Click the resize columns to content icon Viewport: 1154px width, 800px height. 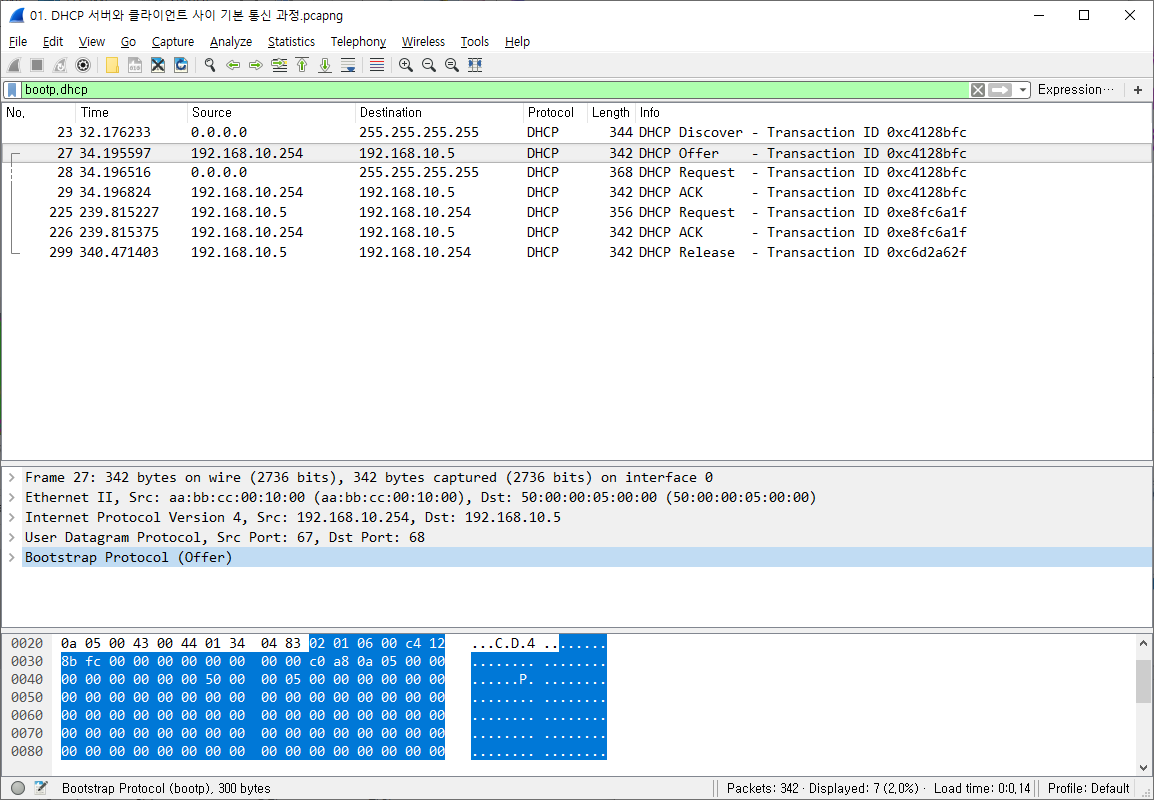475,66
